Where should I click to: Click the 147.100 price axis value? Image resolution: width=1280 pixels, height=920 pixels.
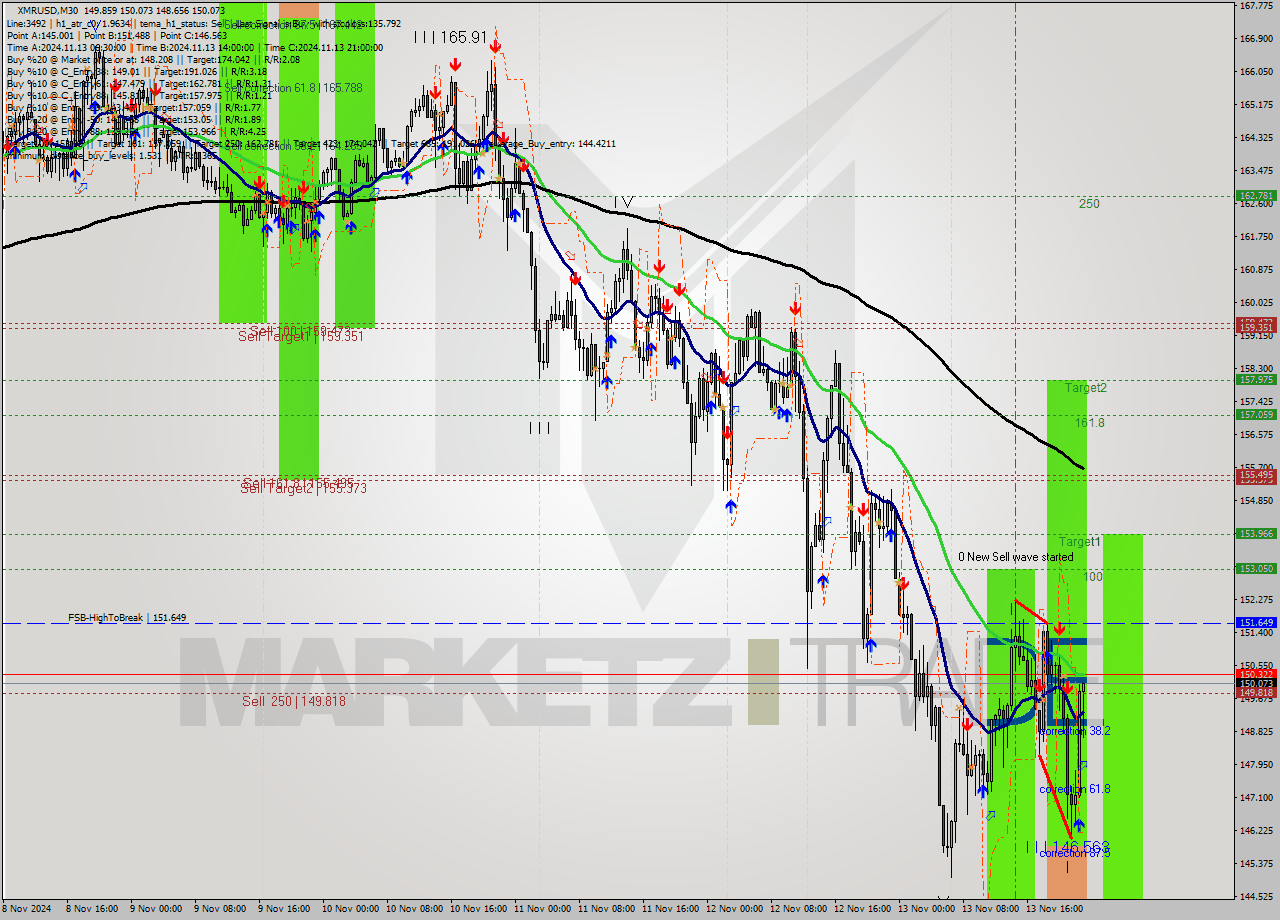pyautogui.click(x=1256, y=798)
